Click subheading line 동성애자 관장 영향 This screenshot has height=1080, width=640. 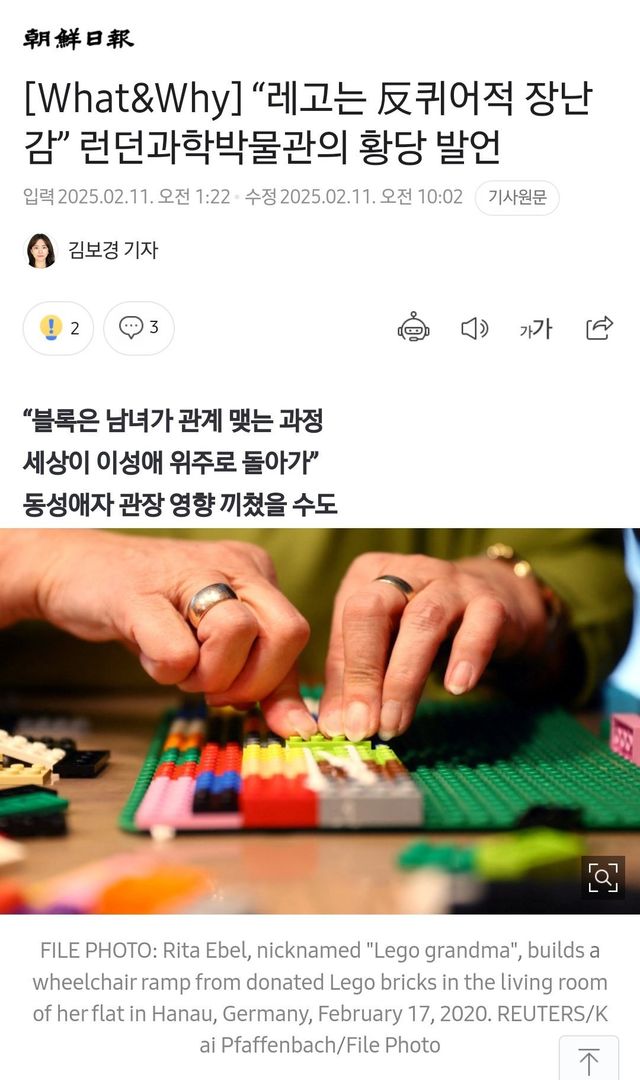(180, 505)
